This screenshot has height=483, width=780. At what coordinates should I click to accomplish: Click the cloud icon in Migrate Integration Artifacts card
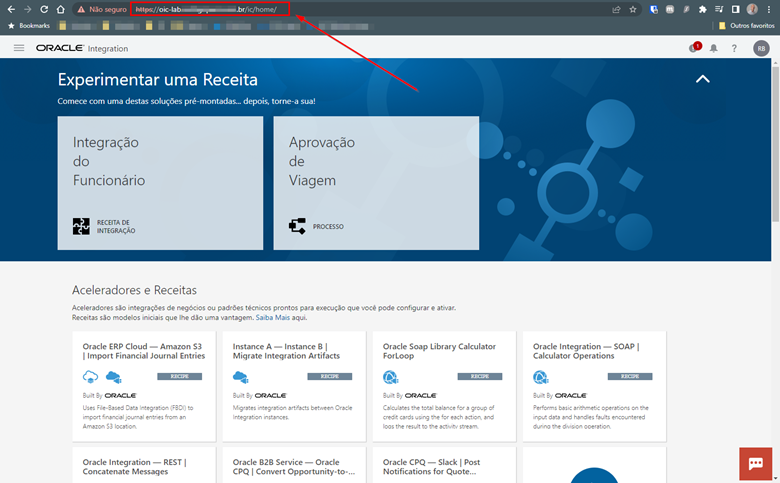point(241,377)
